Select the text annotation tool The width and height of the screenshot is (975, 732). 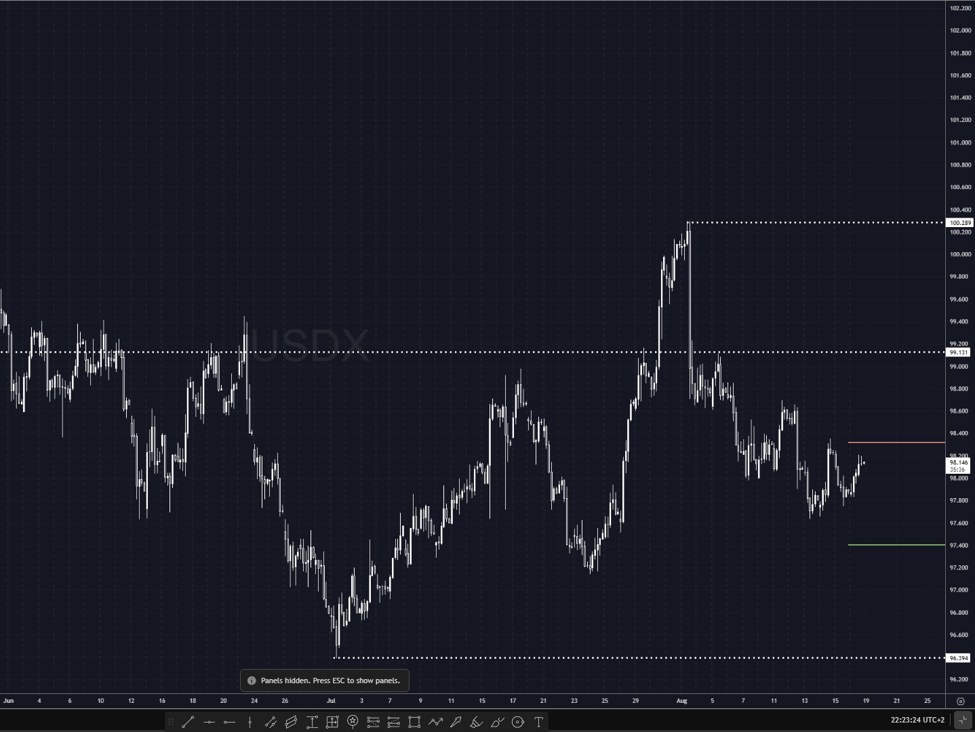(539, 722)
